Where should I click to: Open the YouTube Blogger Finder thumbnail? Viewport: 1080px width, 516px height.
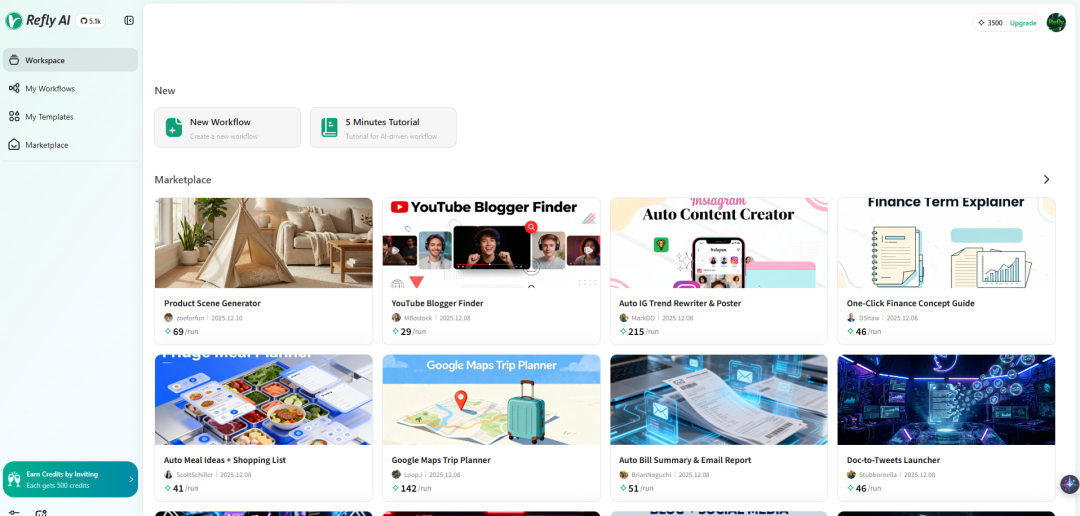(491, 242)
